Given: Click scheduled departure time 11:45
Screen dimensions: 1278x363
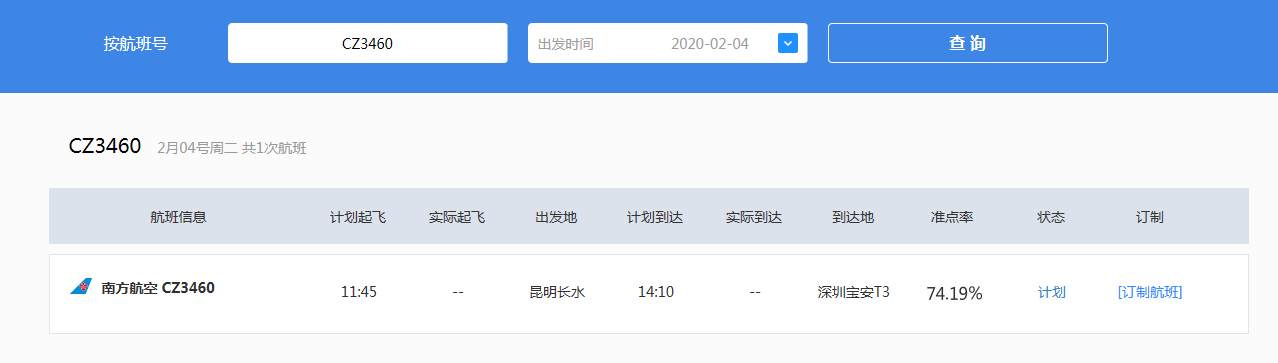Looking at the screenshot, I should 358,292.
